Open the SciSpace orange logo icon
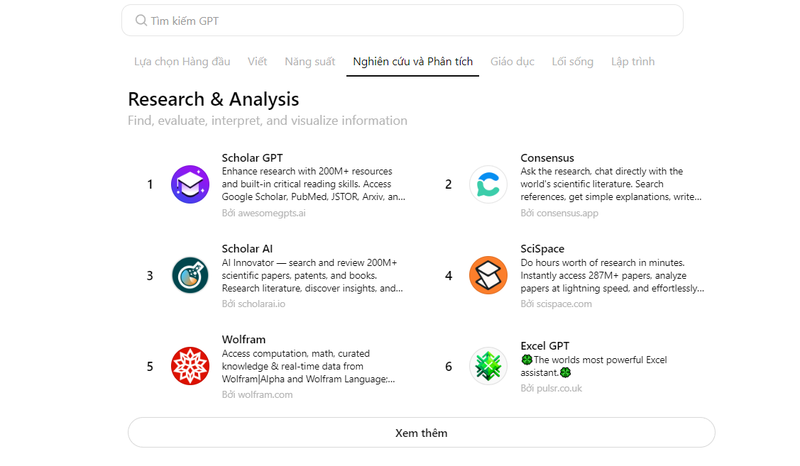 [x=488, y=275]
